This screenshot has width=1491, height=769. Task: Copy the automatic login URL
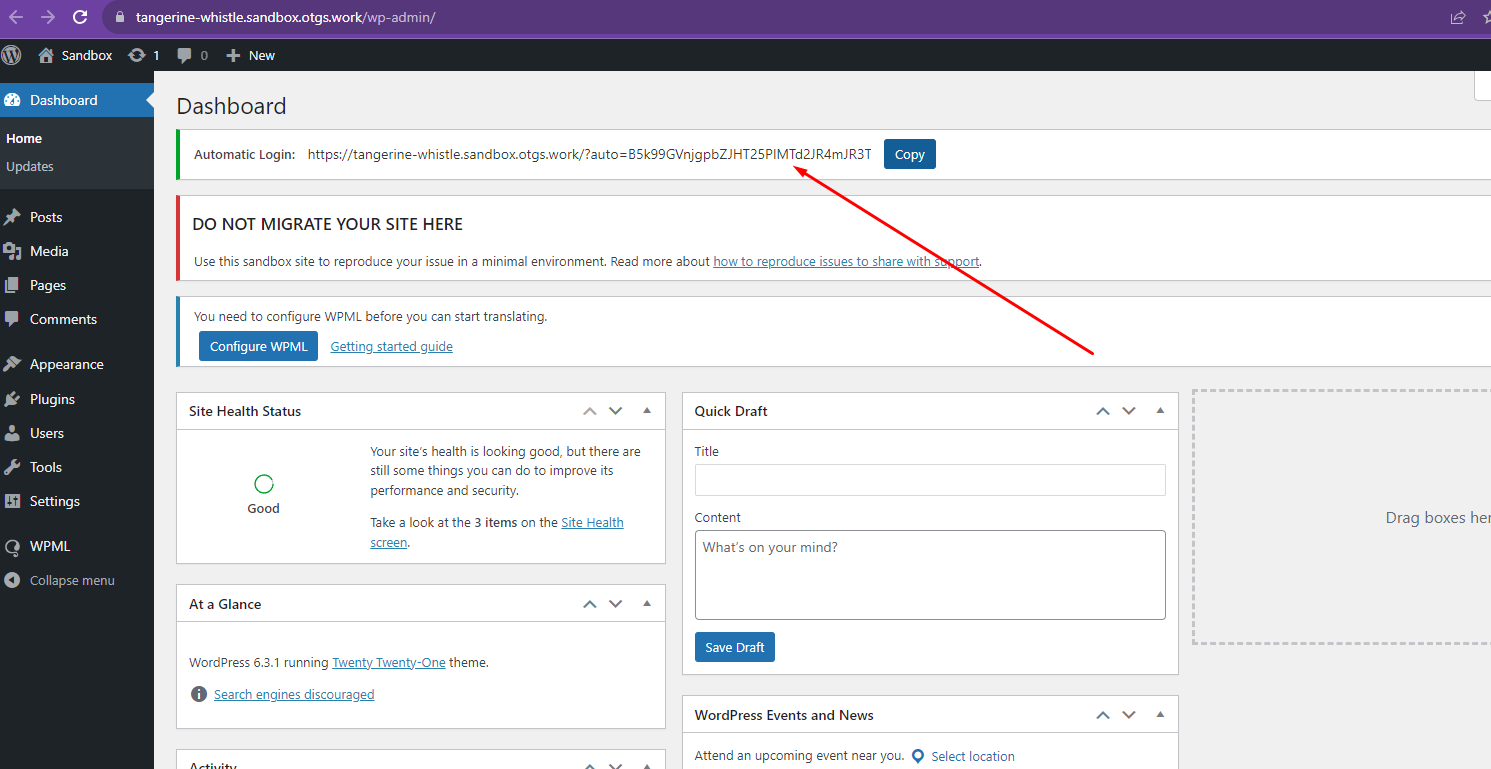coord(909,154)
